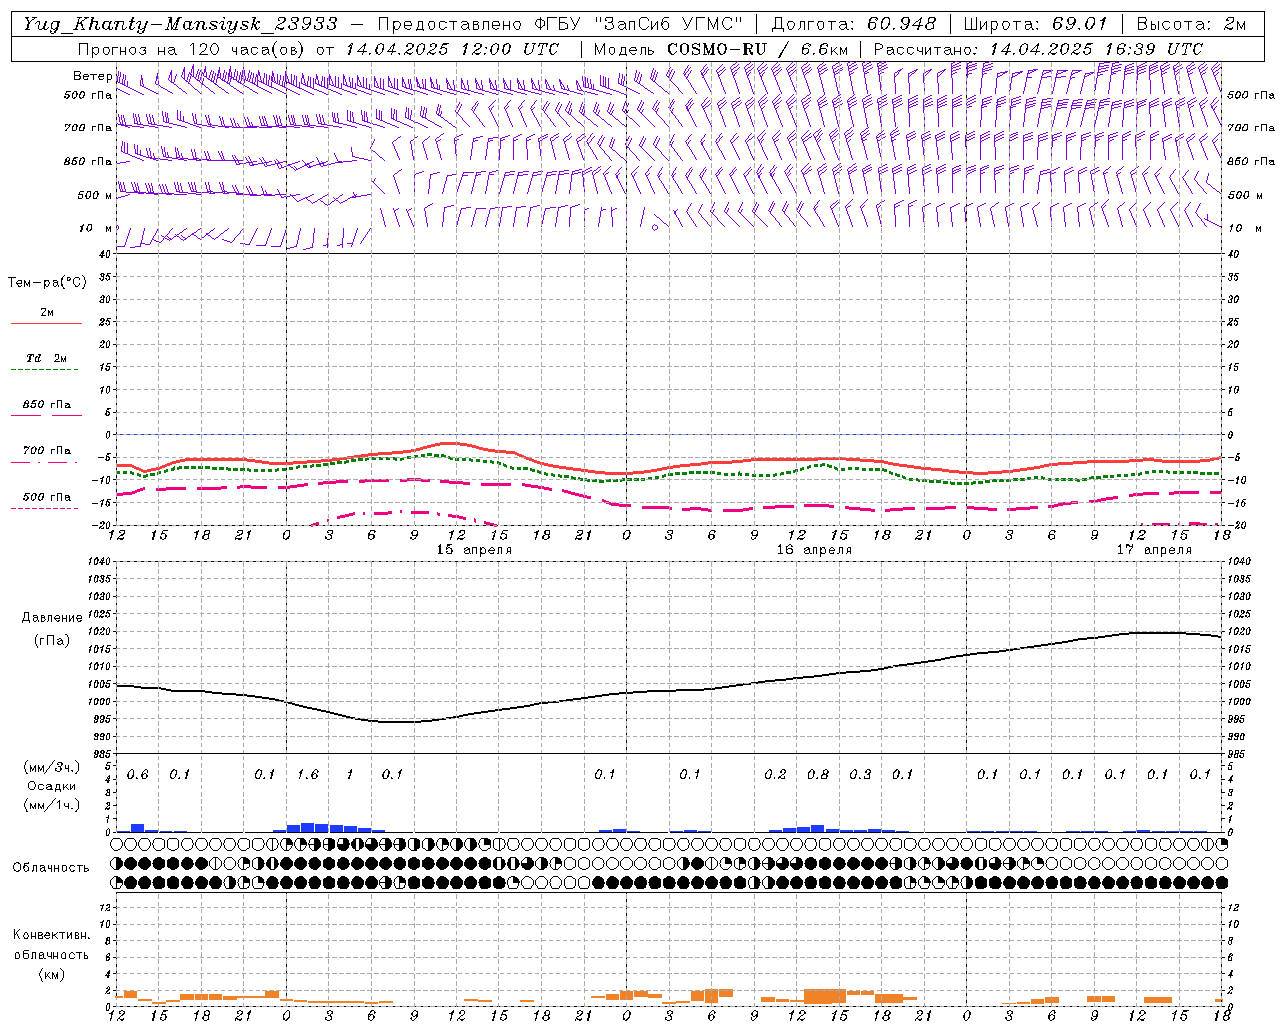
Task: Click the 0.3 precipitation amount
Action: click(860, 775)
